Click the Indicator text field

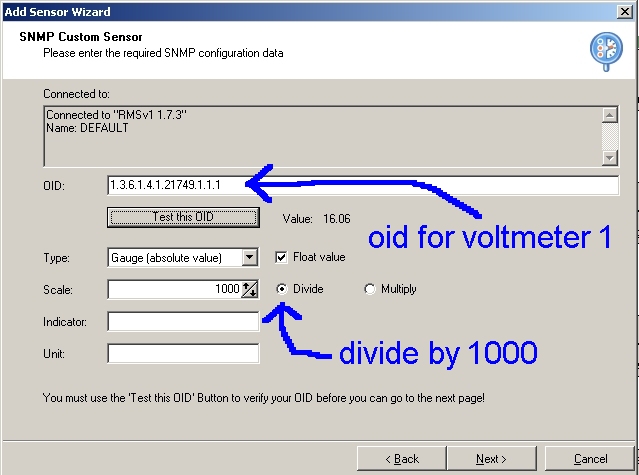tap(183, 321)
